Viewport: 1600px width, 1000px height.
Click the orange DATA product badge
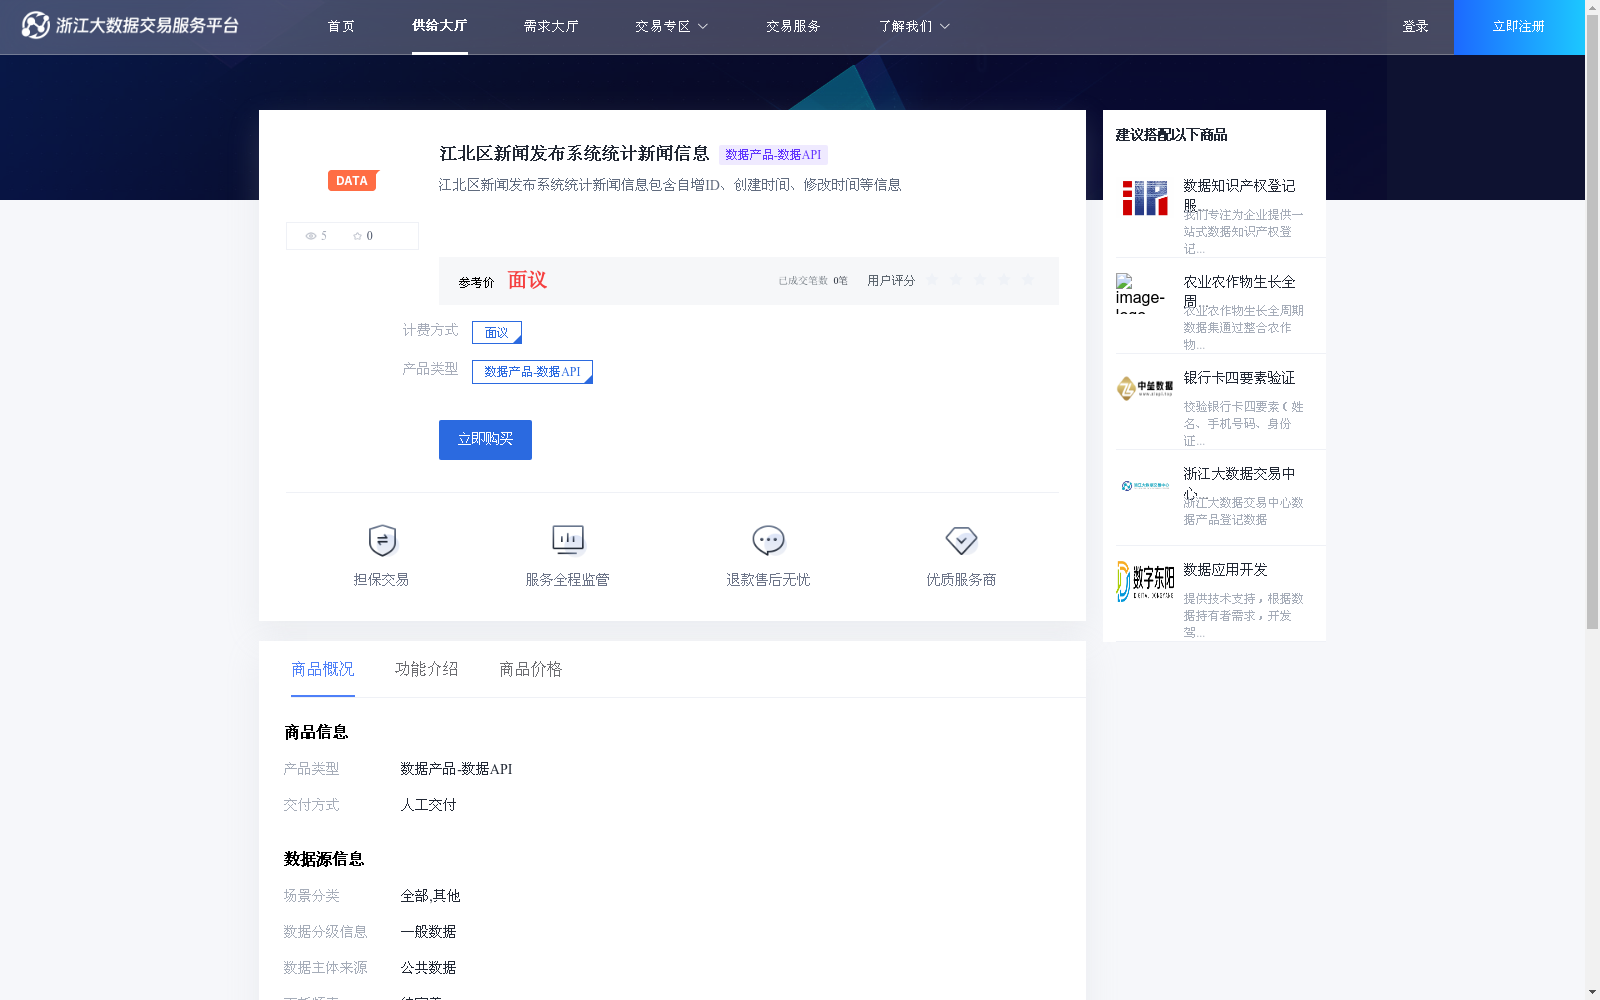point(353,180)
